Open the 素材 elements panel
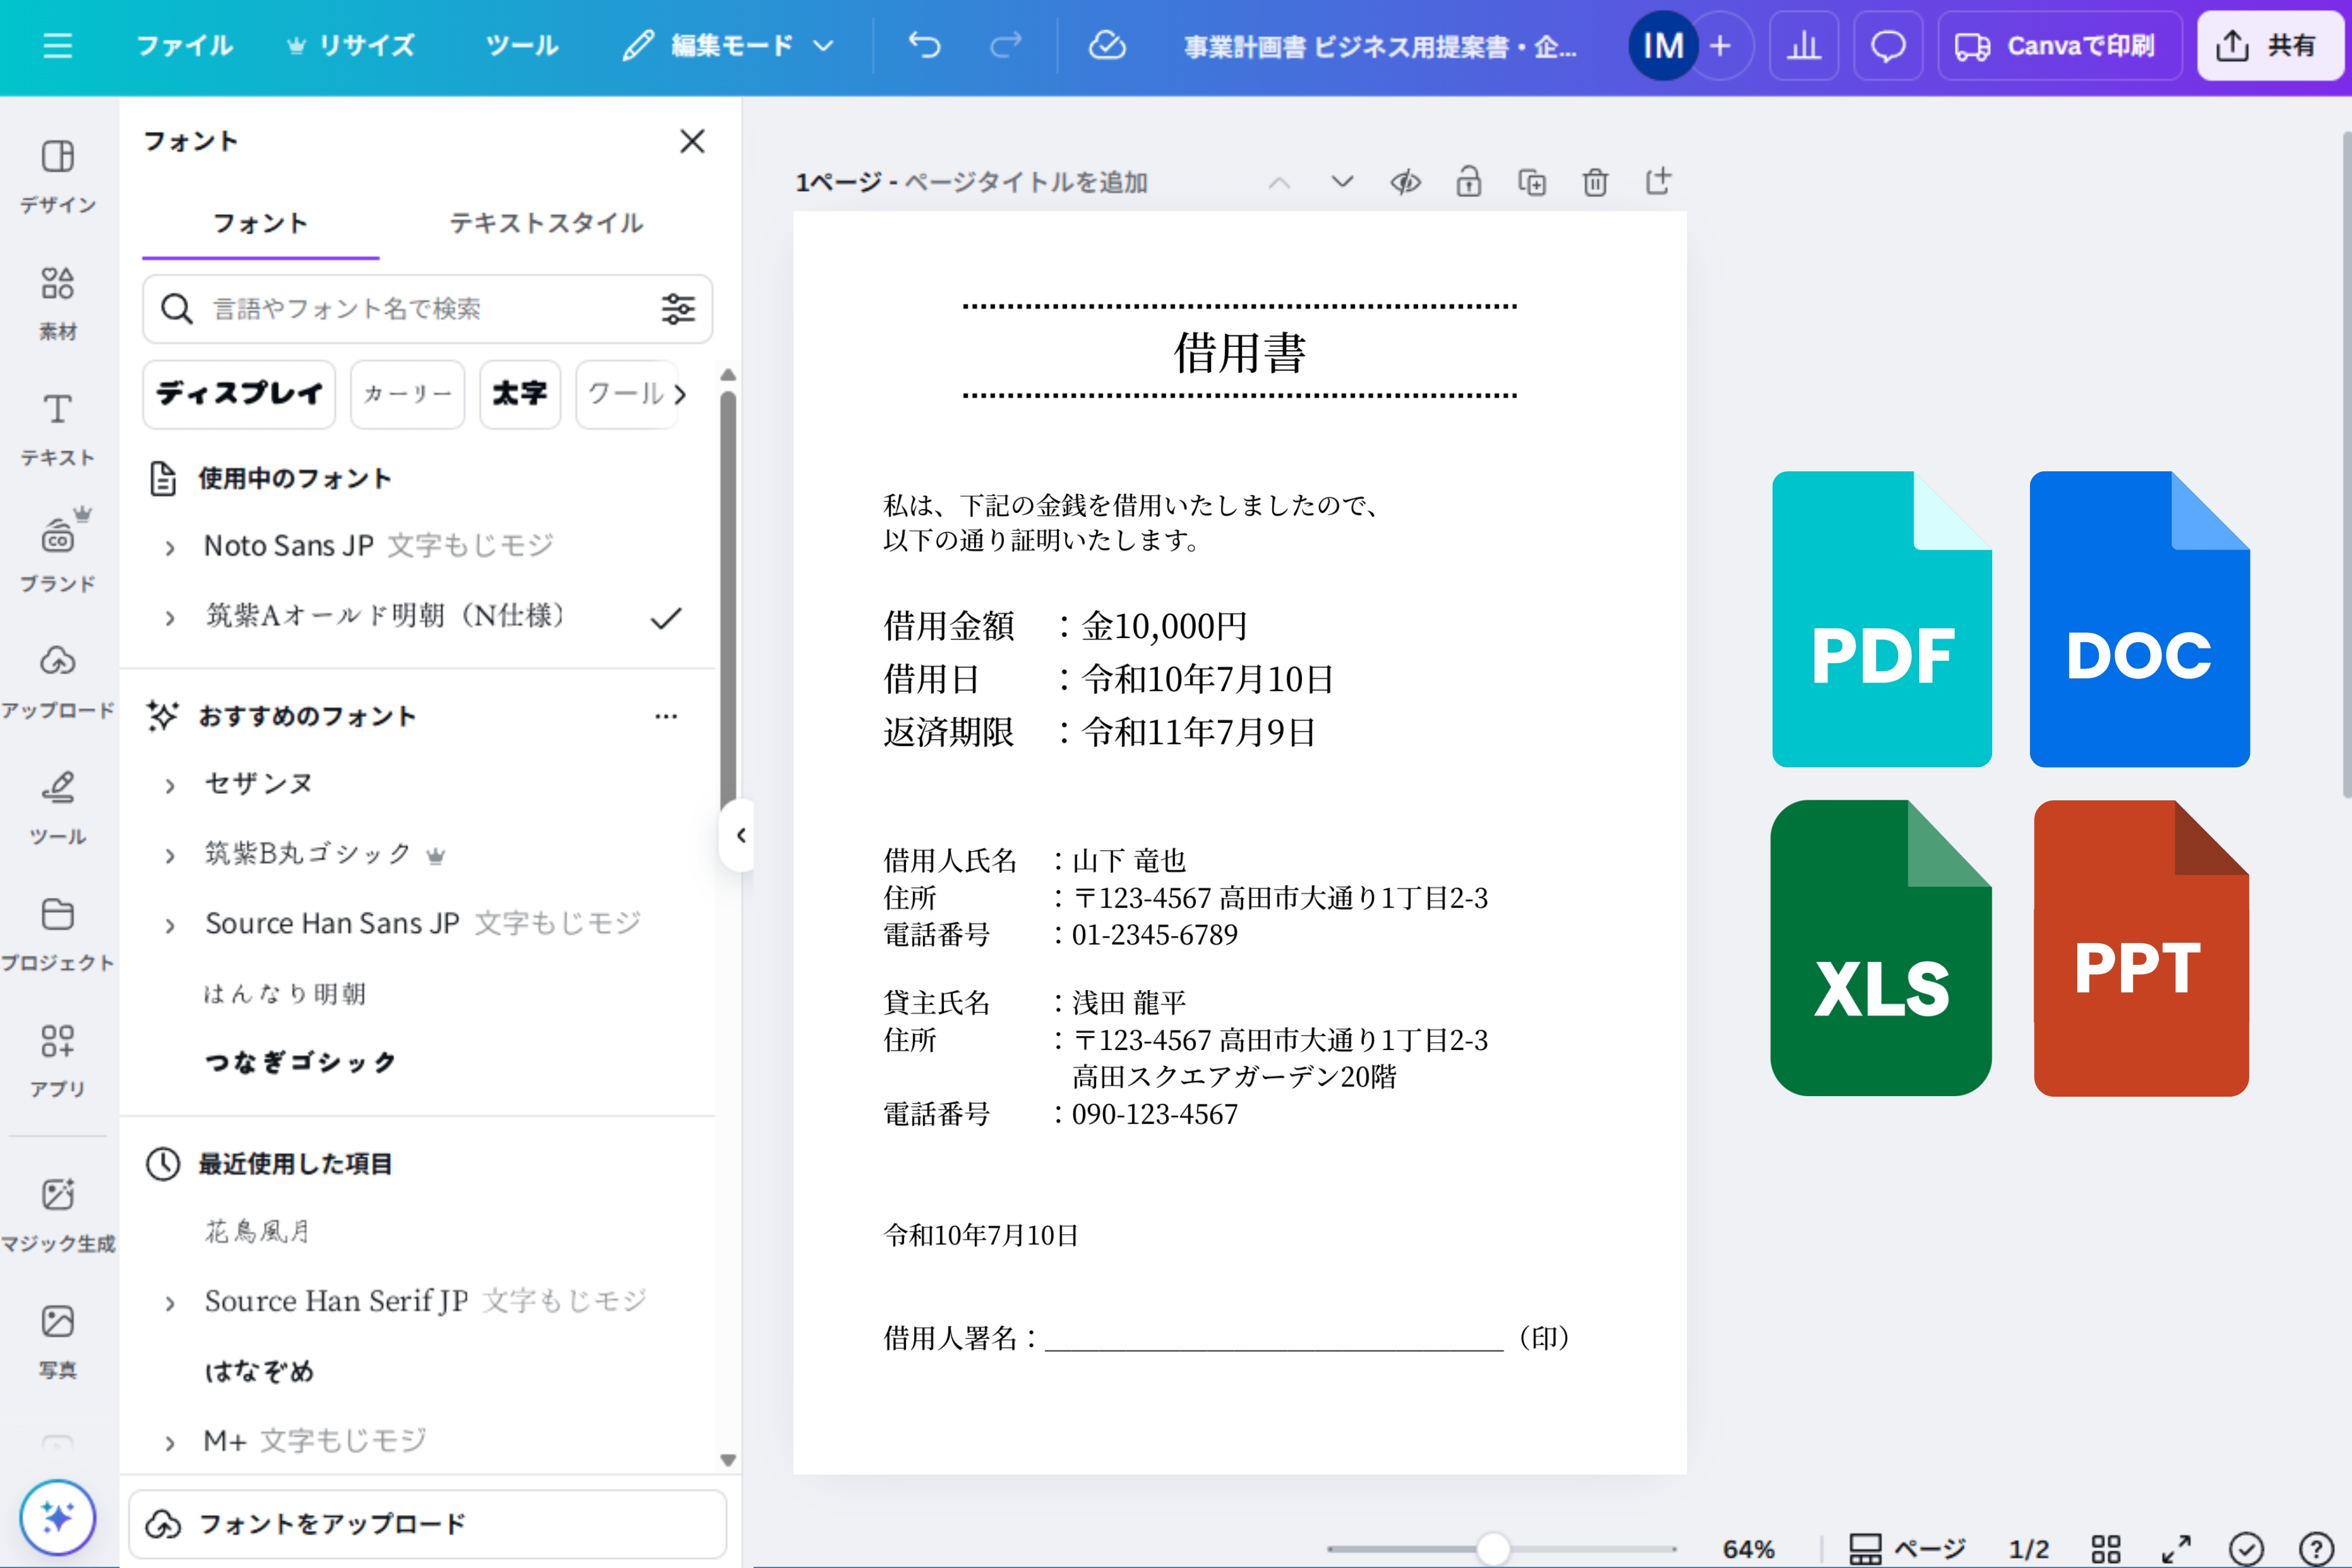2352x1568 pixels. click(58, 303)
